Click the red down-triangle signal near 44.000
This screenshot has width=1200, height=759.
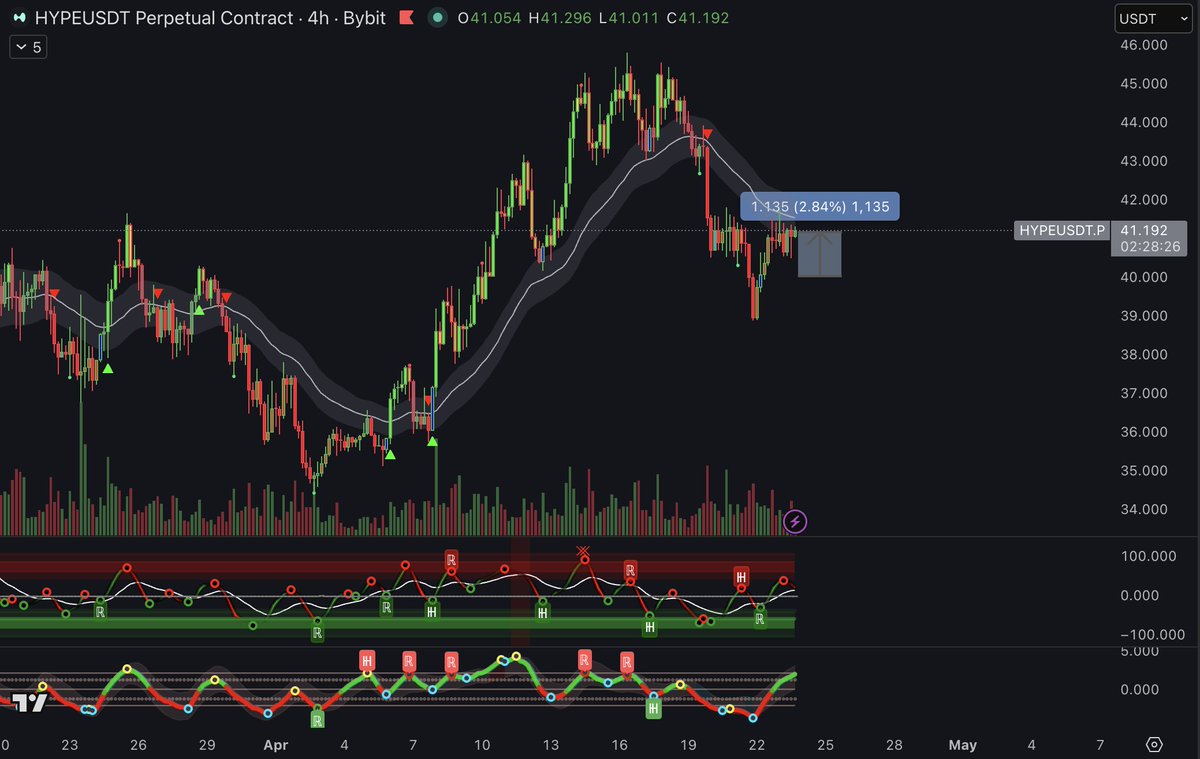[707, 133]
